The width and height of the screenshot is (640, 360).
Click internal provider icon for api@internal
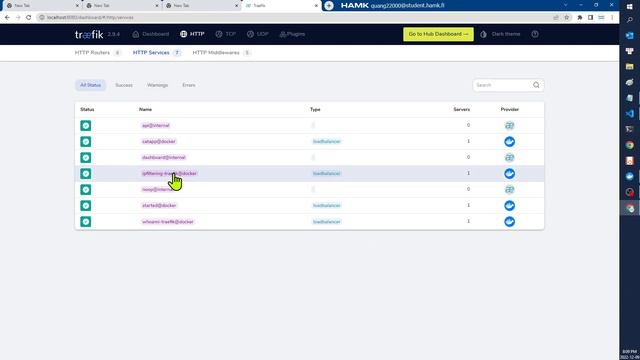(x=509, y=125)
